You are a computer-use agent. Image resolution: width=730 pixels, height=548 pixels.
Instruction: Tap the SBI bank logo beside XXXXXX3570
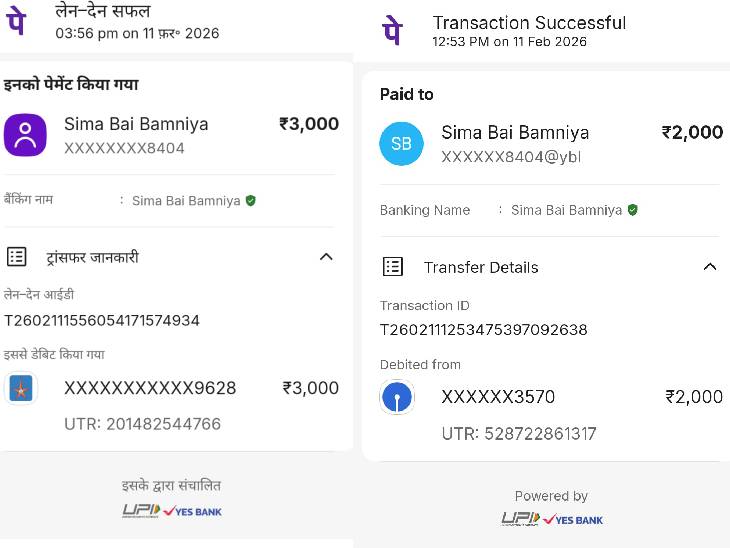(397, 397)
